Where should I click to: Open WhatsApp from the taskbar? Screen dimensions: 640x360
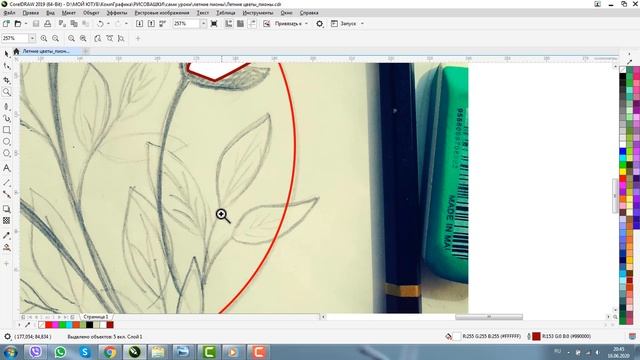click(x=60, y=352)
